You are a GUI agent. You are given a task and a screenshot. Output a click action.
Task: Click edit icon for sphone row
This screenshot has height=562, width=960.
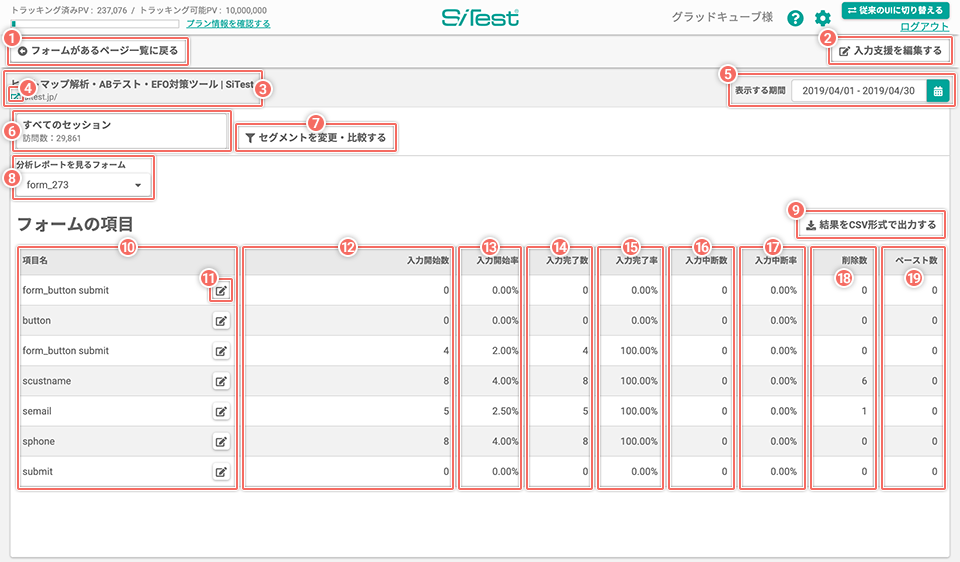point(221,441)
